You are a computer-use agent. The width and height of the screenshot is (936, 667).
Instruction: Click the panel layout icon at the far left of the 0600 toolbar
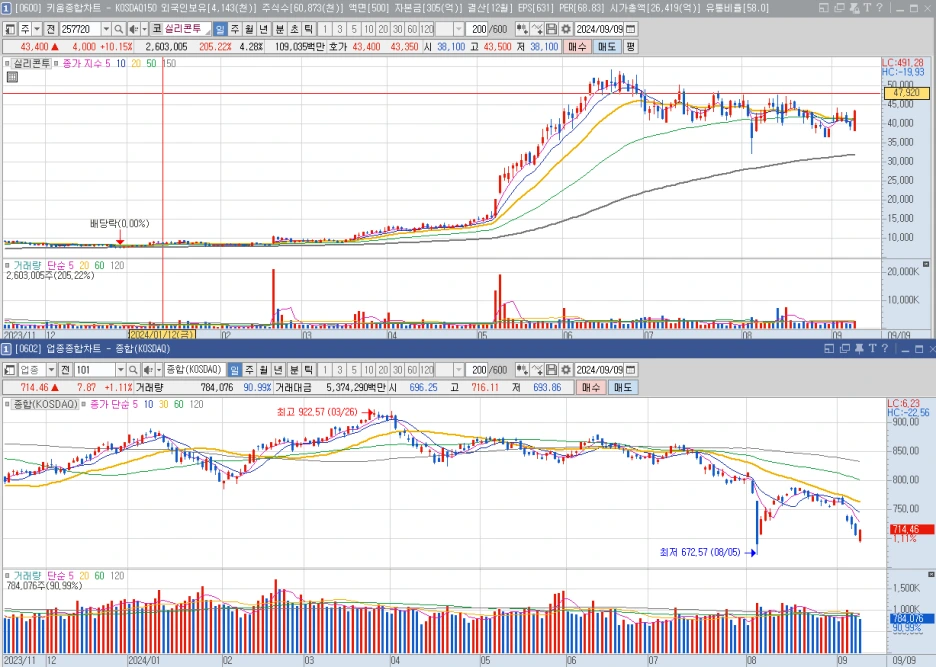[10, 29]
